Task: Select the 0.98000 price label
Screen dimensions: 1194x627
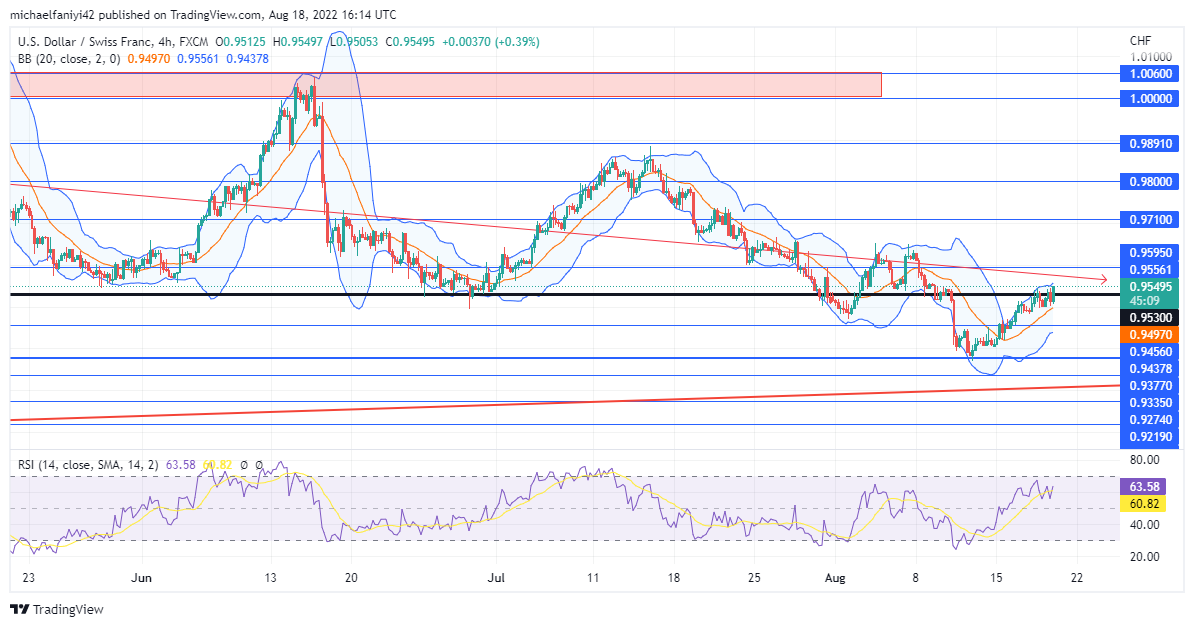Action: click(1150, 182)
